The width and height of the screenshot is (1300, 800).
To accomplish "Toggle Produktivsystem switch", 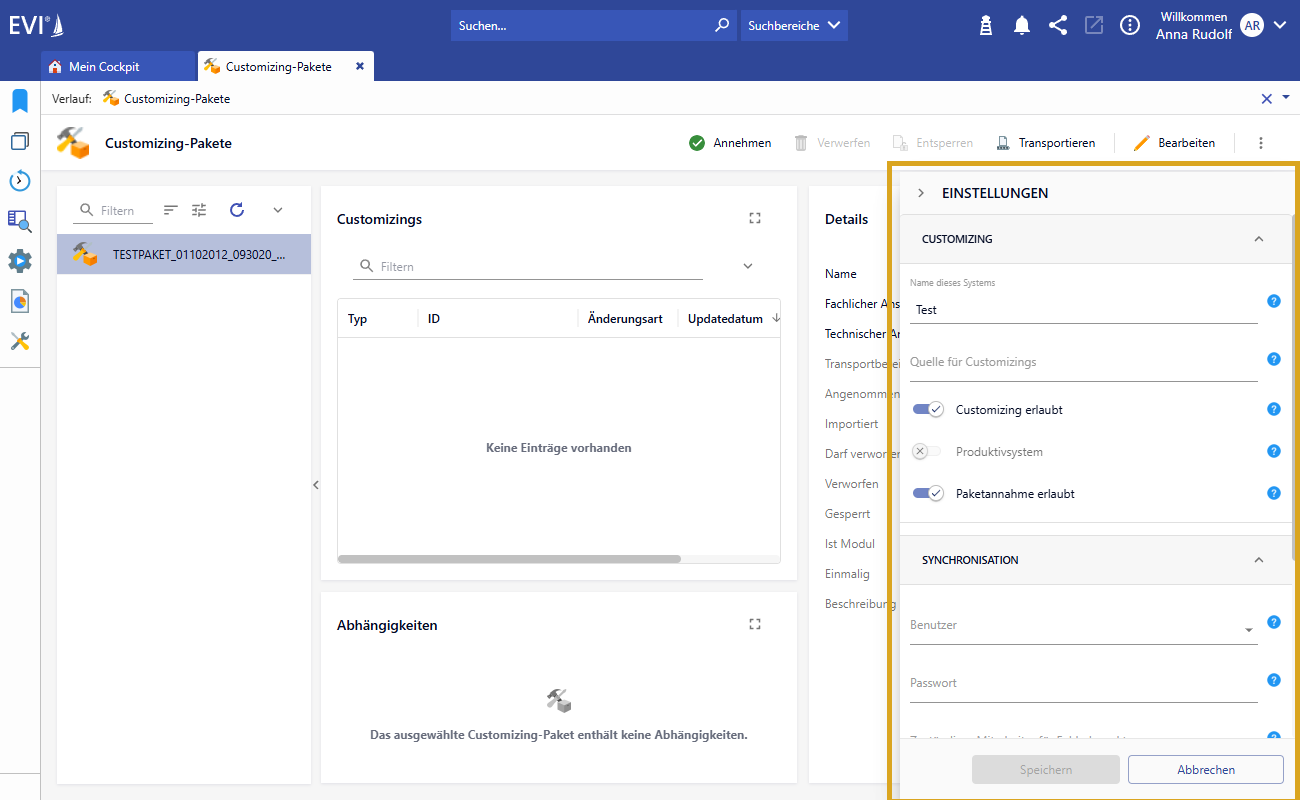I will 927,451.
